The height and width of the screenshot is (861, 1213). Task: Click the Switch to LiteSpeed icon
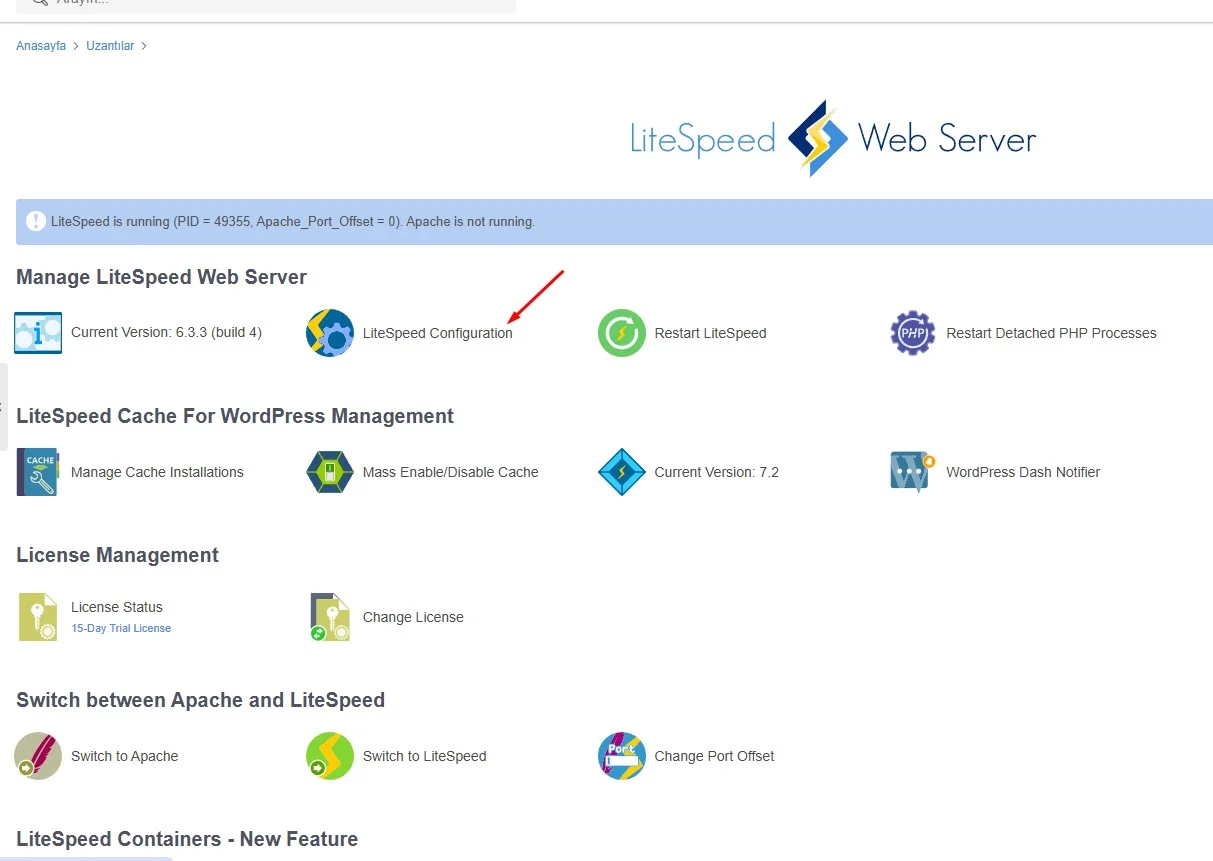click(329, 756)
